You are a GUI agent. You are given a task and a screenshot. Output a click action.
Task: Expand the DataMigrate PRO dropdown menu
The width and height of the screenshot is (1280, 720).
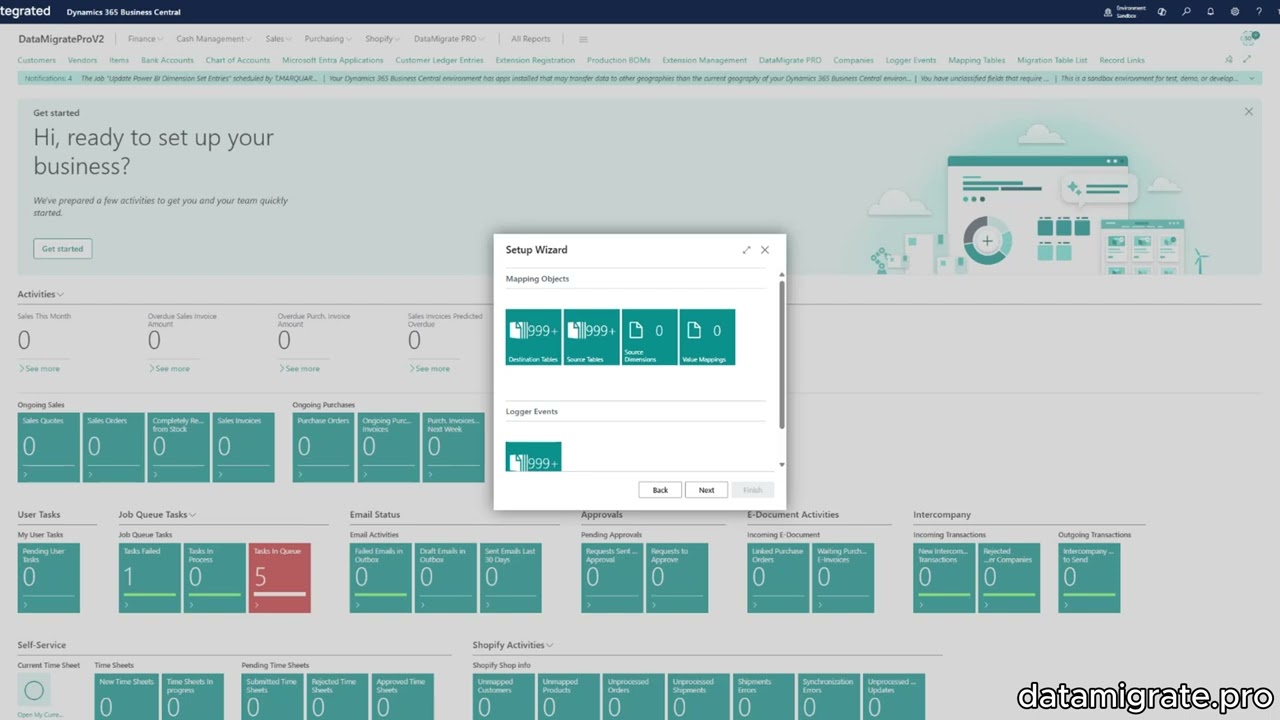pos(449,39)
